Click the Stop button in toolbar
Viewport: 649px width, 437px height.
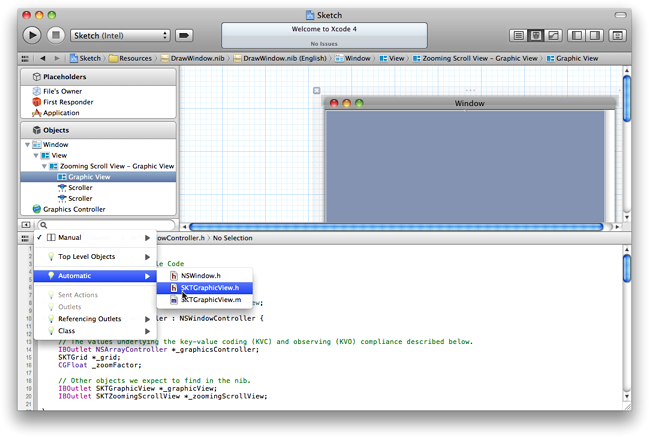click(x=56, y=35)
